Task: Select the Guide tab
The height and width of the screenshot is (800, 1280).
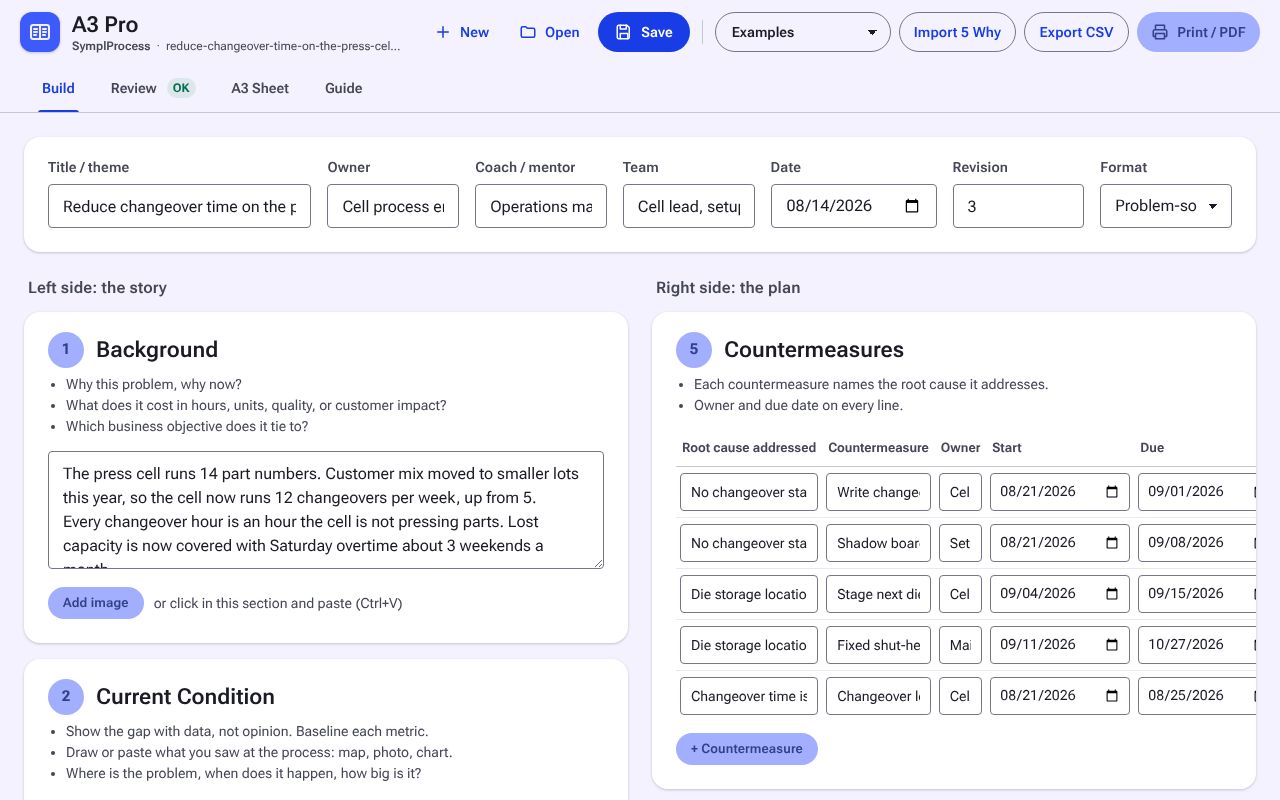Action: [x=344, y=88]
